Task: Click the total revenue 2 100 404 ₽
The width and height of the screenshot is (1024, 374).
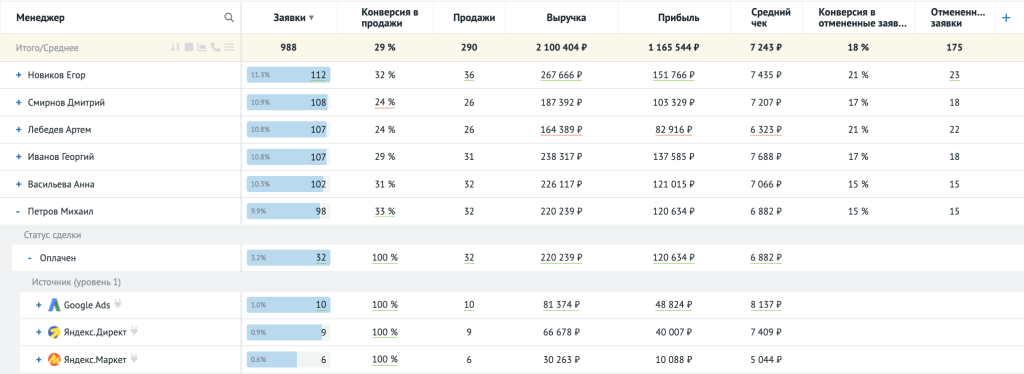Action: [562, 48]
